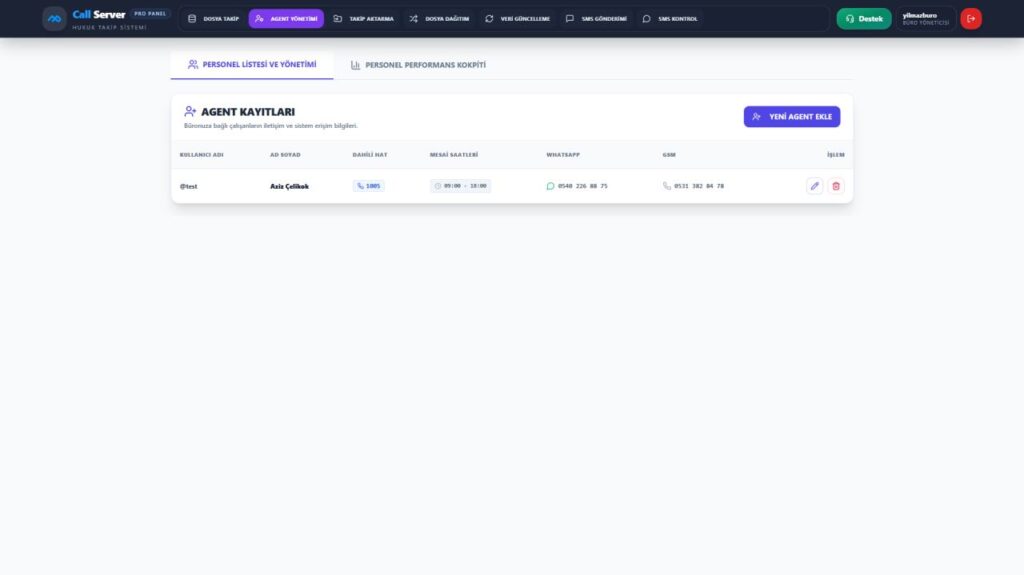This screenshot has width=1024, height=575.
Task: Click the agent icon next to Agent Kayıtları heading
Action: coord(190,112)
